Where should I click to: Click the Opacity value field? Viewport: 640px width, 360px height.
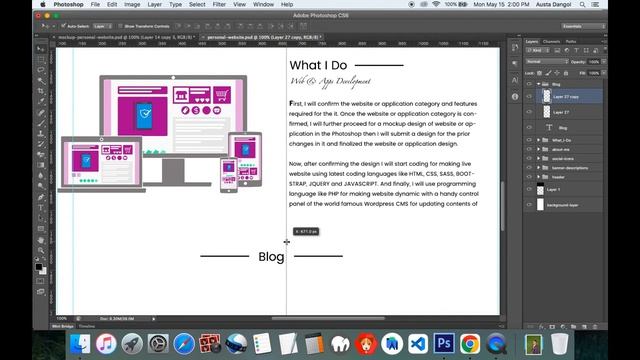click(594, 62)
